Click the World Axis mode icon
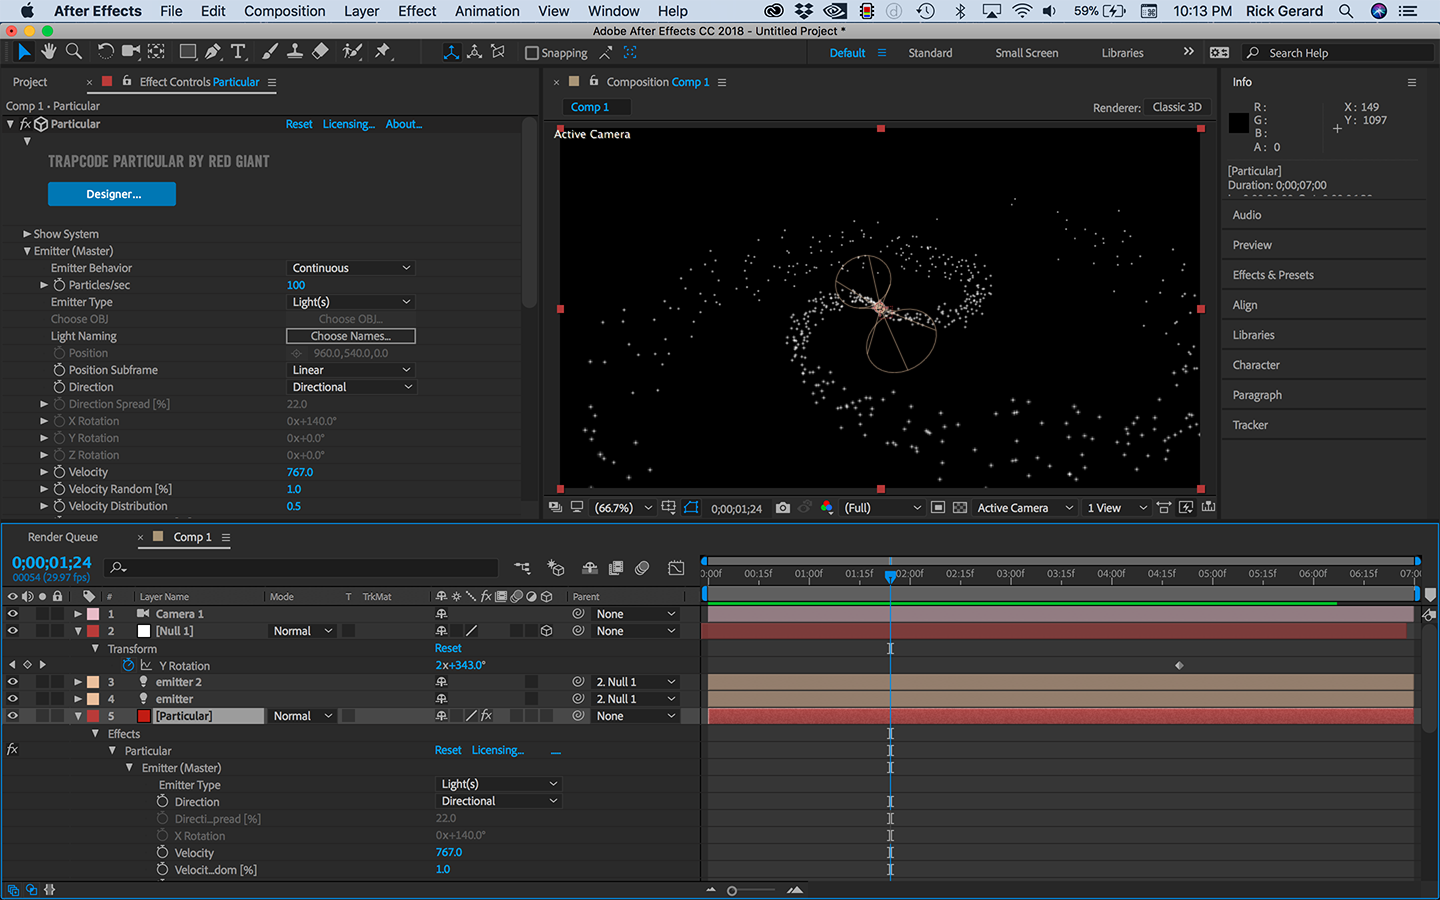 pyautogui.click(x=474, y=52)
